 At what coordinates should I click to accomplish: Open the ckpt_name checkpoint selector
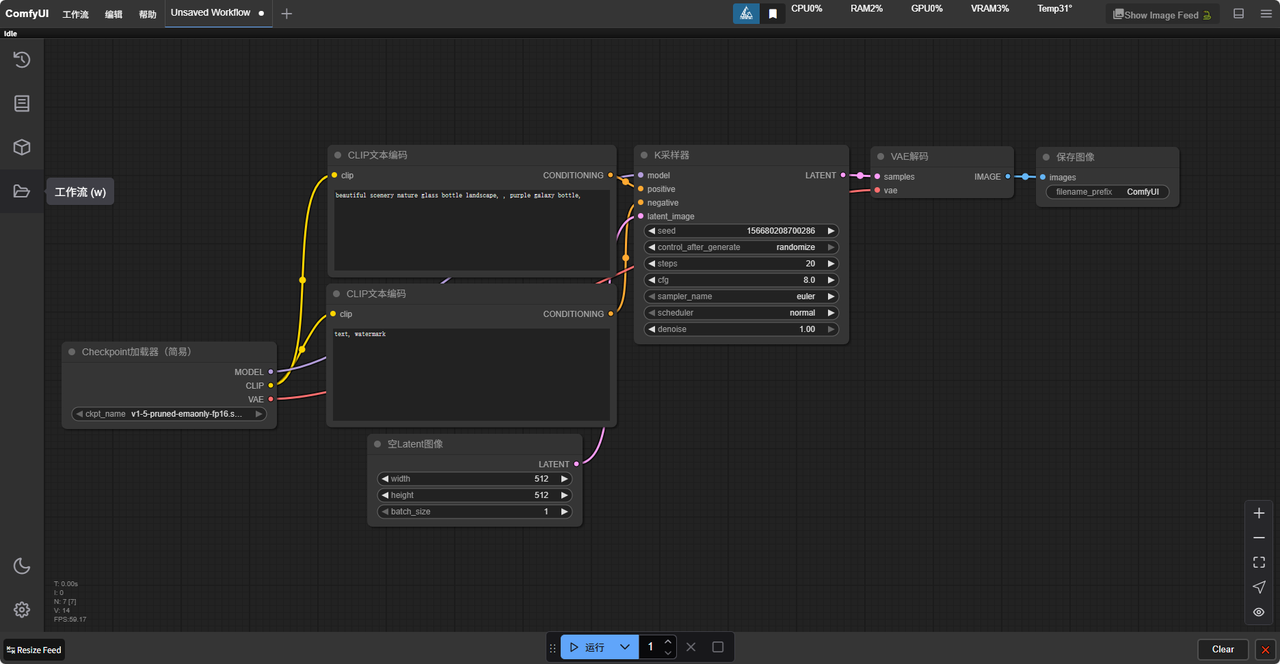tap(170, 414)
